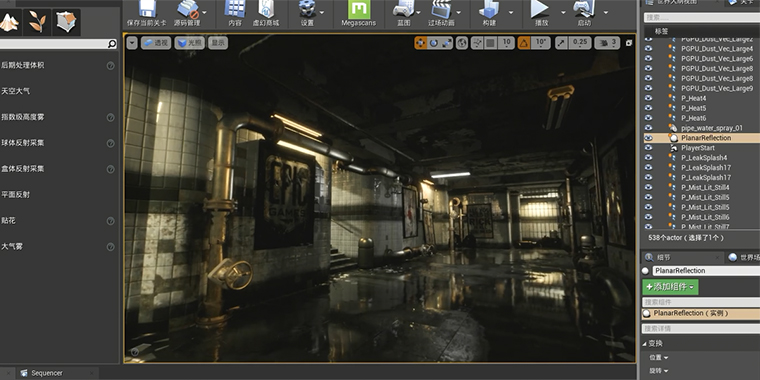Viewport: 760px width, 380px height.
Task: Open the 显示 show flags menu
Action: point(218,43)
